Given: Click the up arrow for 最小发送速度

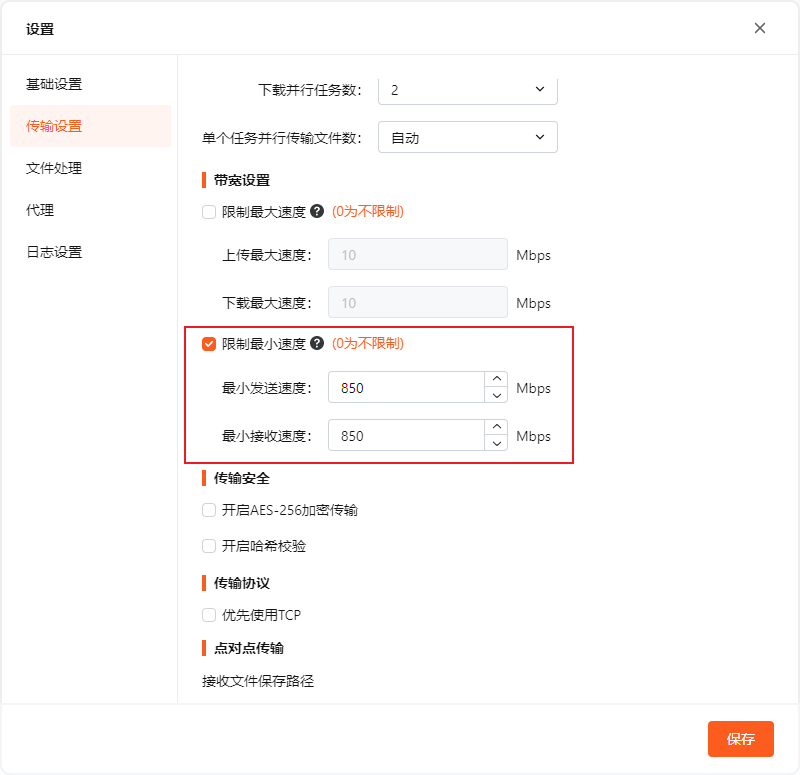Looking at the screenshot, I should (x=496, y=379).
